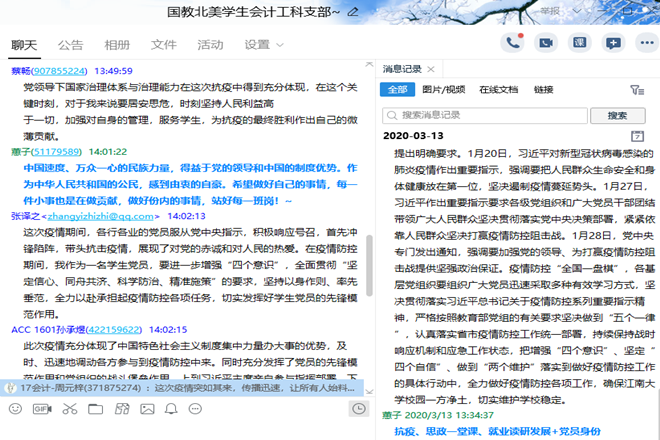Open the 课 online class feature
The width and height of the screenshot is (660, 440).
[x=579, y=43]
